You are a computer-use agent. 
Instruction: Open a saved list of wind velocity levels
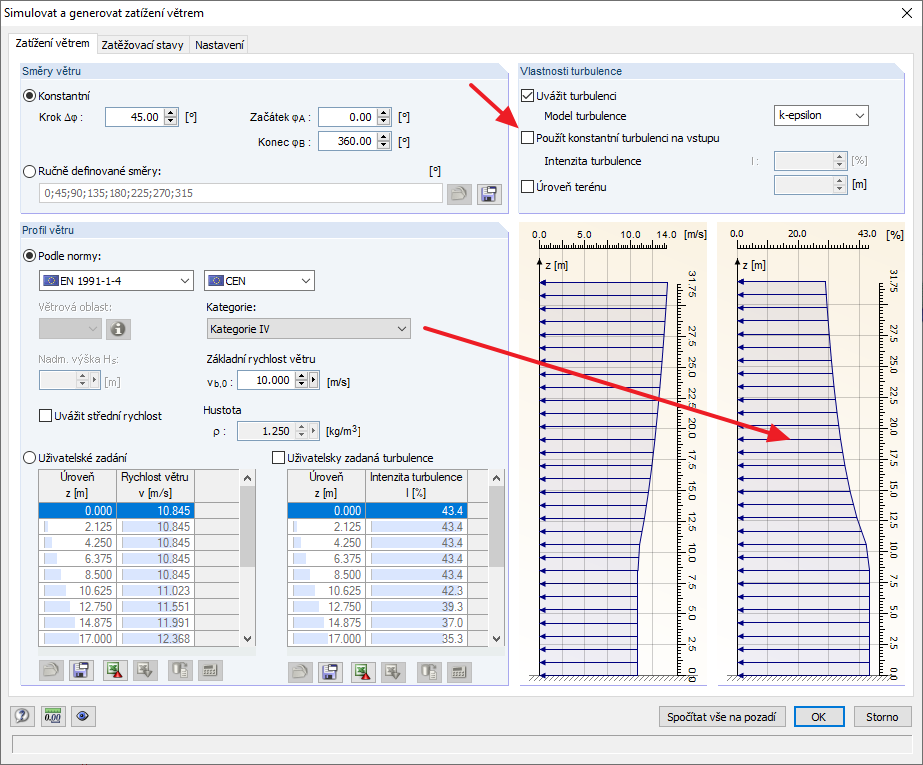(50, 670)
